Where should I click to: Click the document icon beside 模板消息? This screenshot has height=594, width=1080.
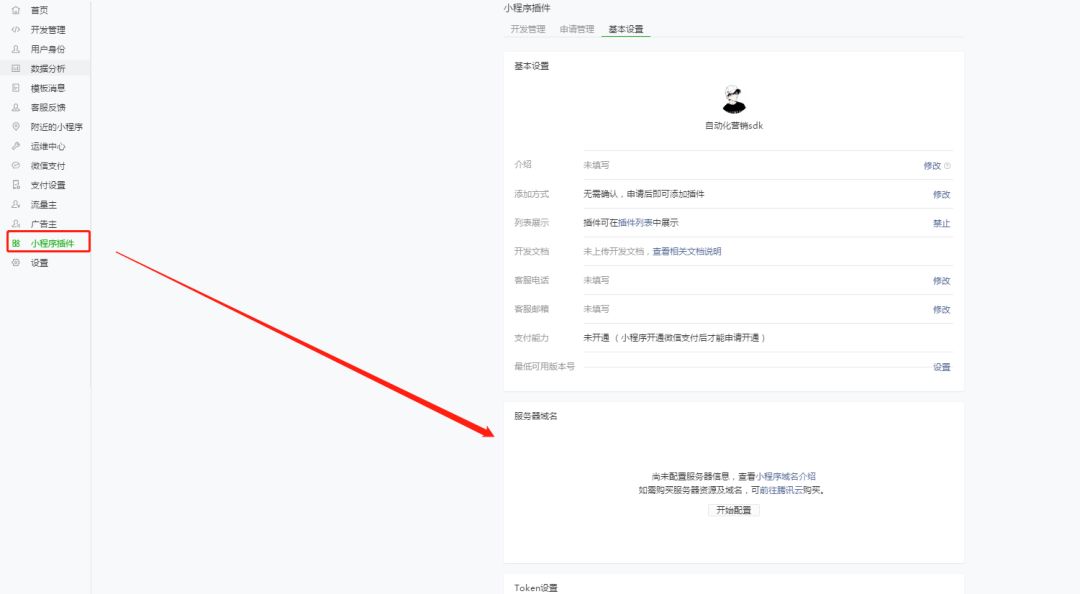click(x=16, y=88)
